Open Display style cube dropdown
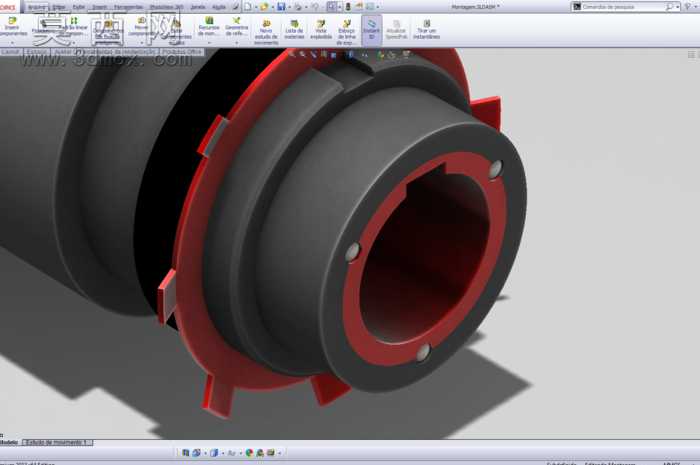Image resolution: width=700 pixels, height=465 pixels. coord(351,54)
